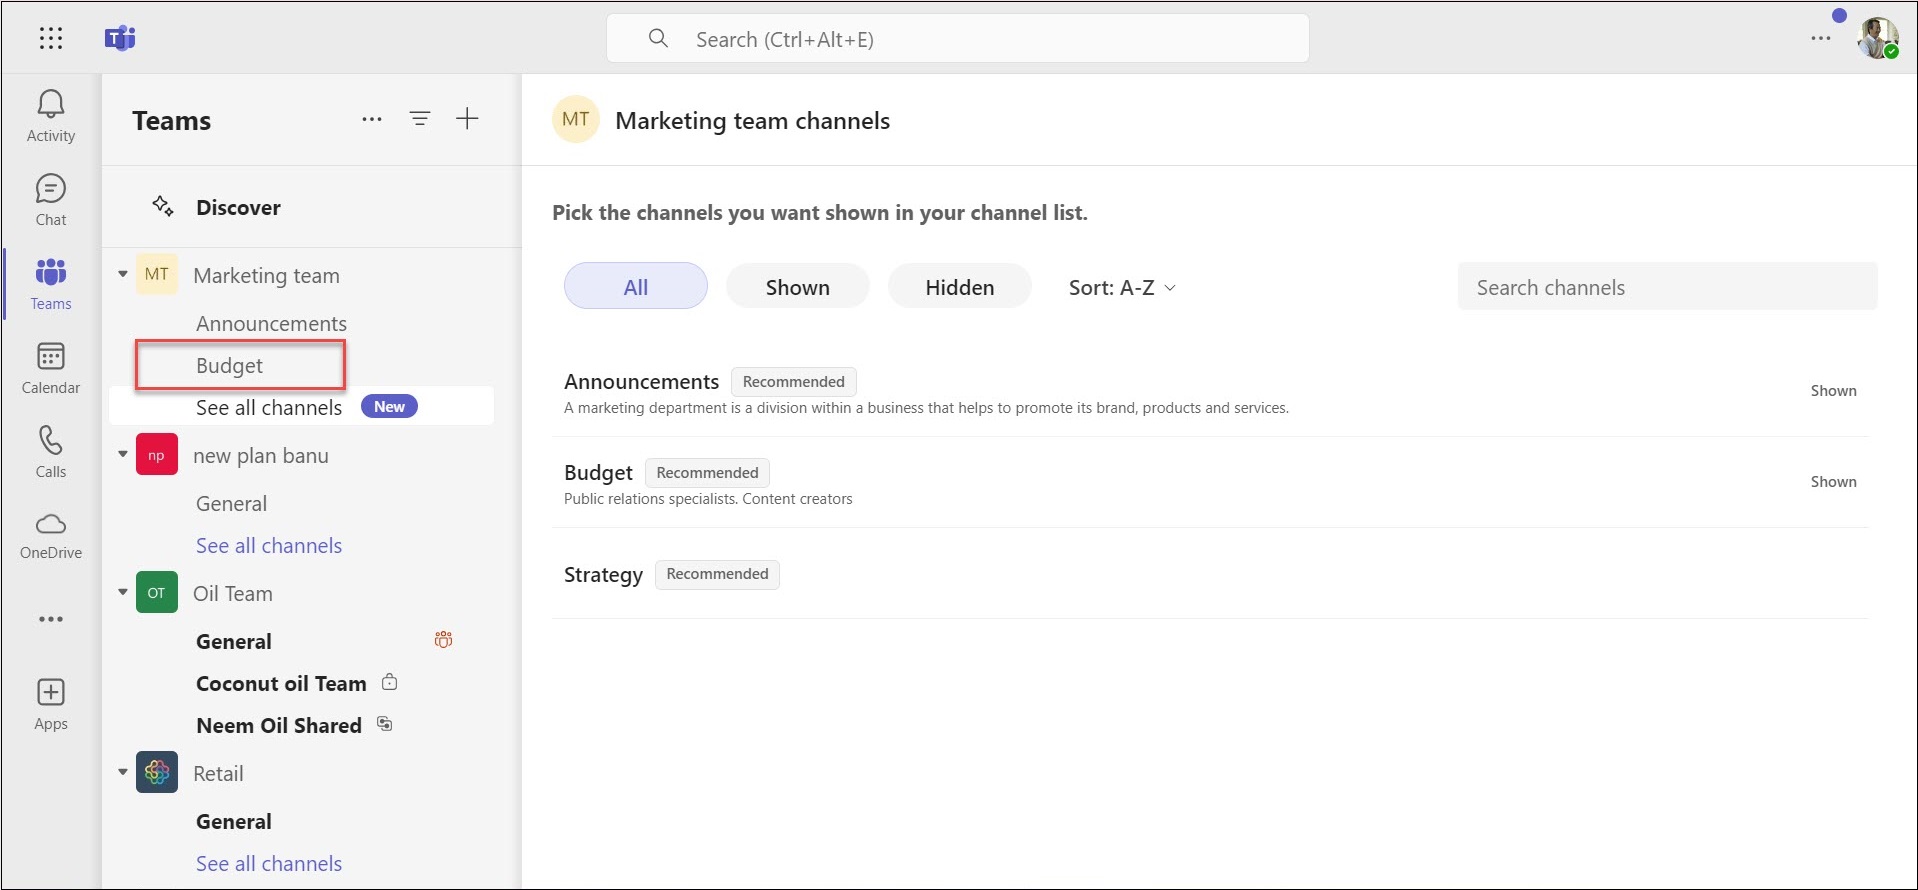This screenshot has width=1918, height=890.
Task: Toggle the Shown status for Announcements
Action: 1832,391
